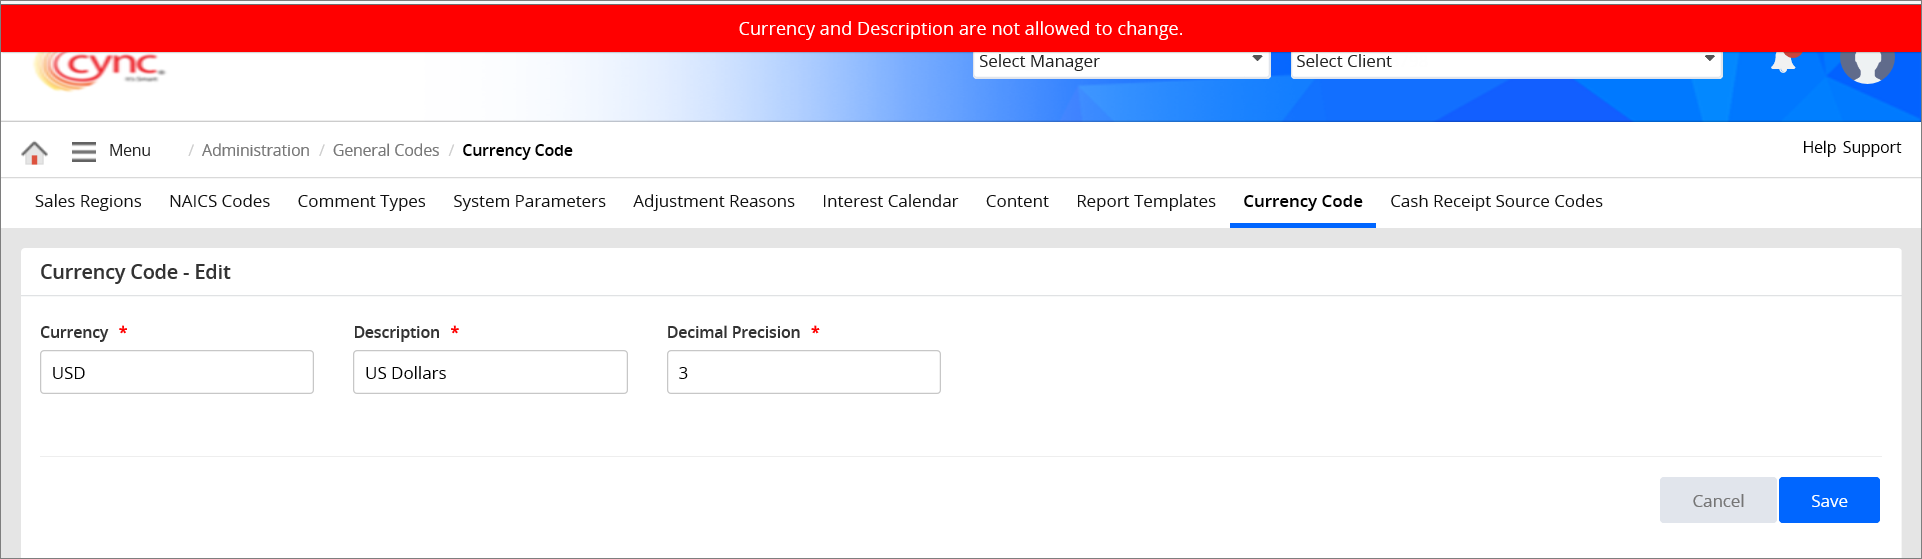Navigate to General Codes breadcrumb
Image resolution: width=1922 pixels, height=559 pixels.
pos(386,150)
